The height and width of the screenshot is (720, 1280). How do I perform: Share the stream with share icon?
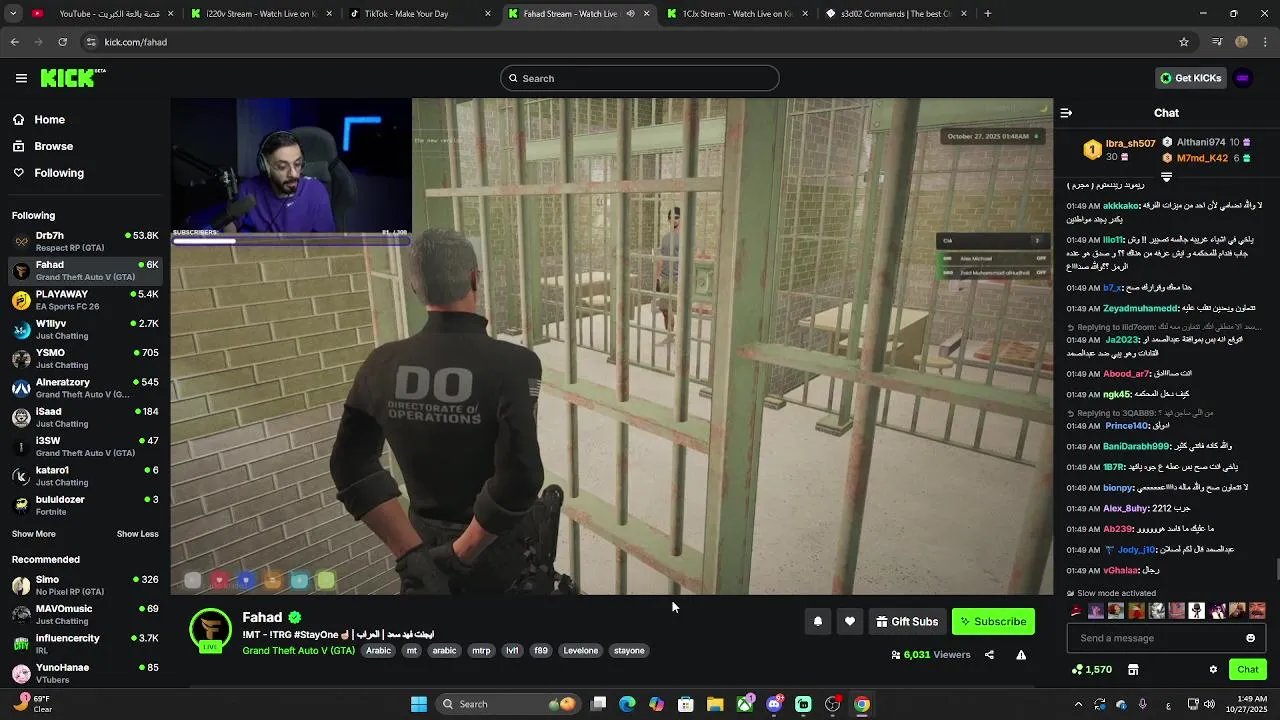coord(989,655)
